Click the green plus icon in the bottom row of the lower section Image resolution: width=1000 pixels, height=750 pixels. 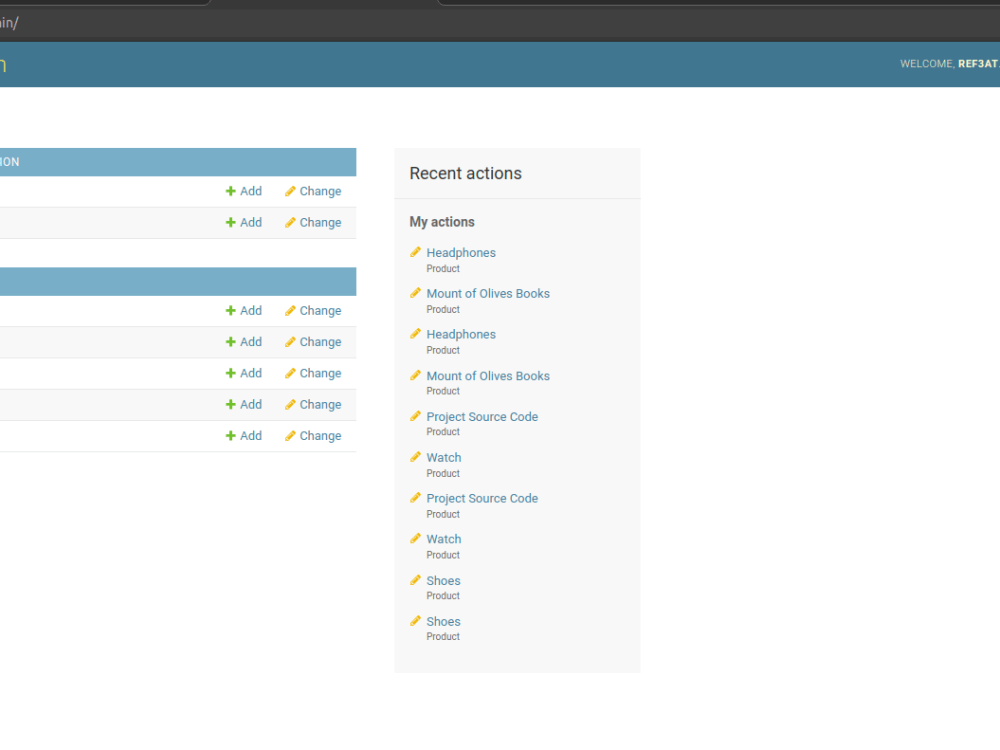tap(231, 435)
